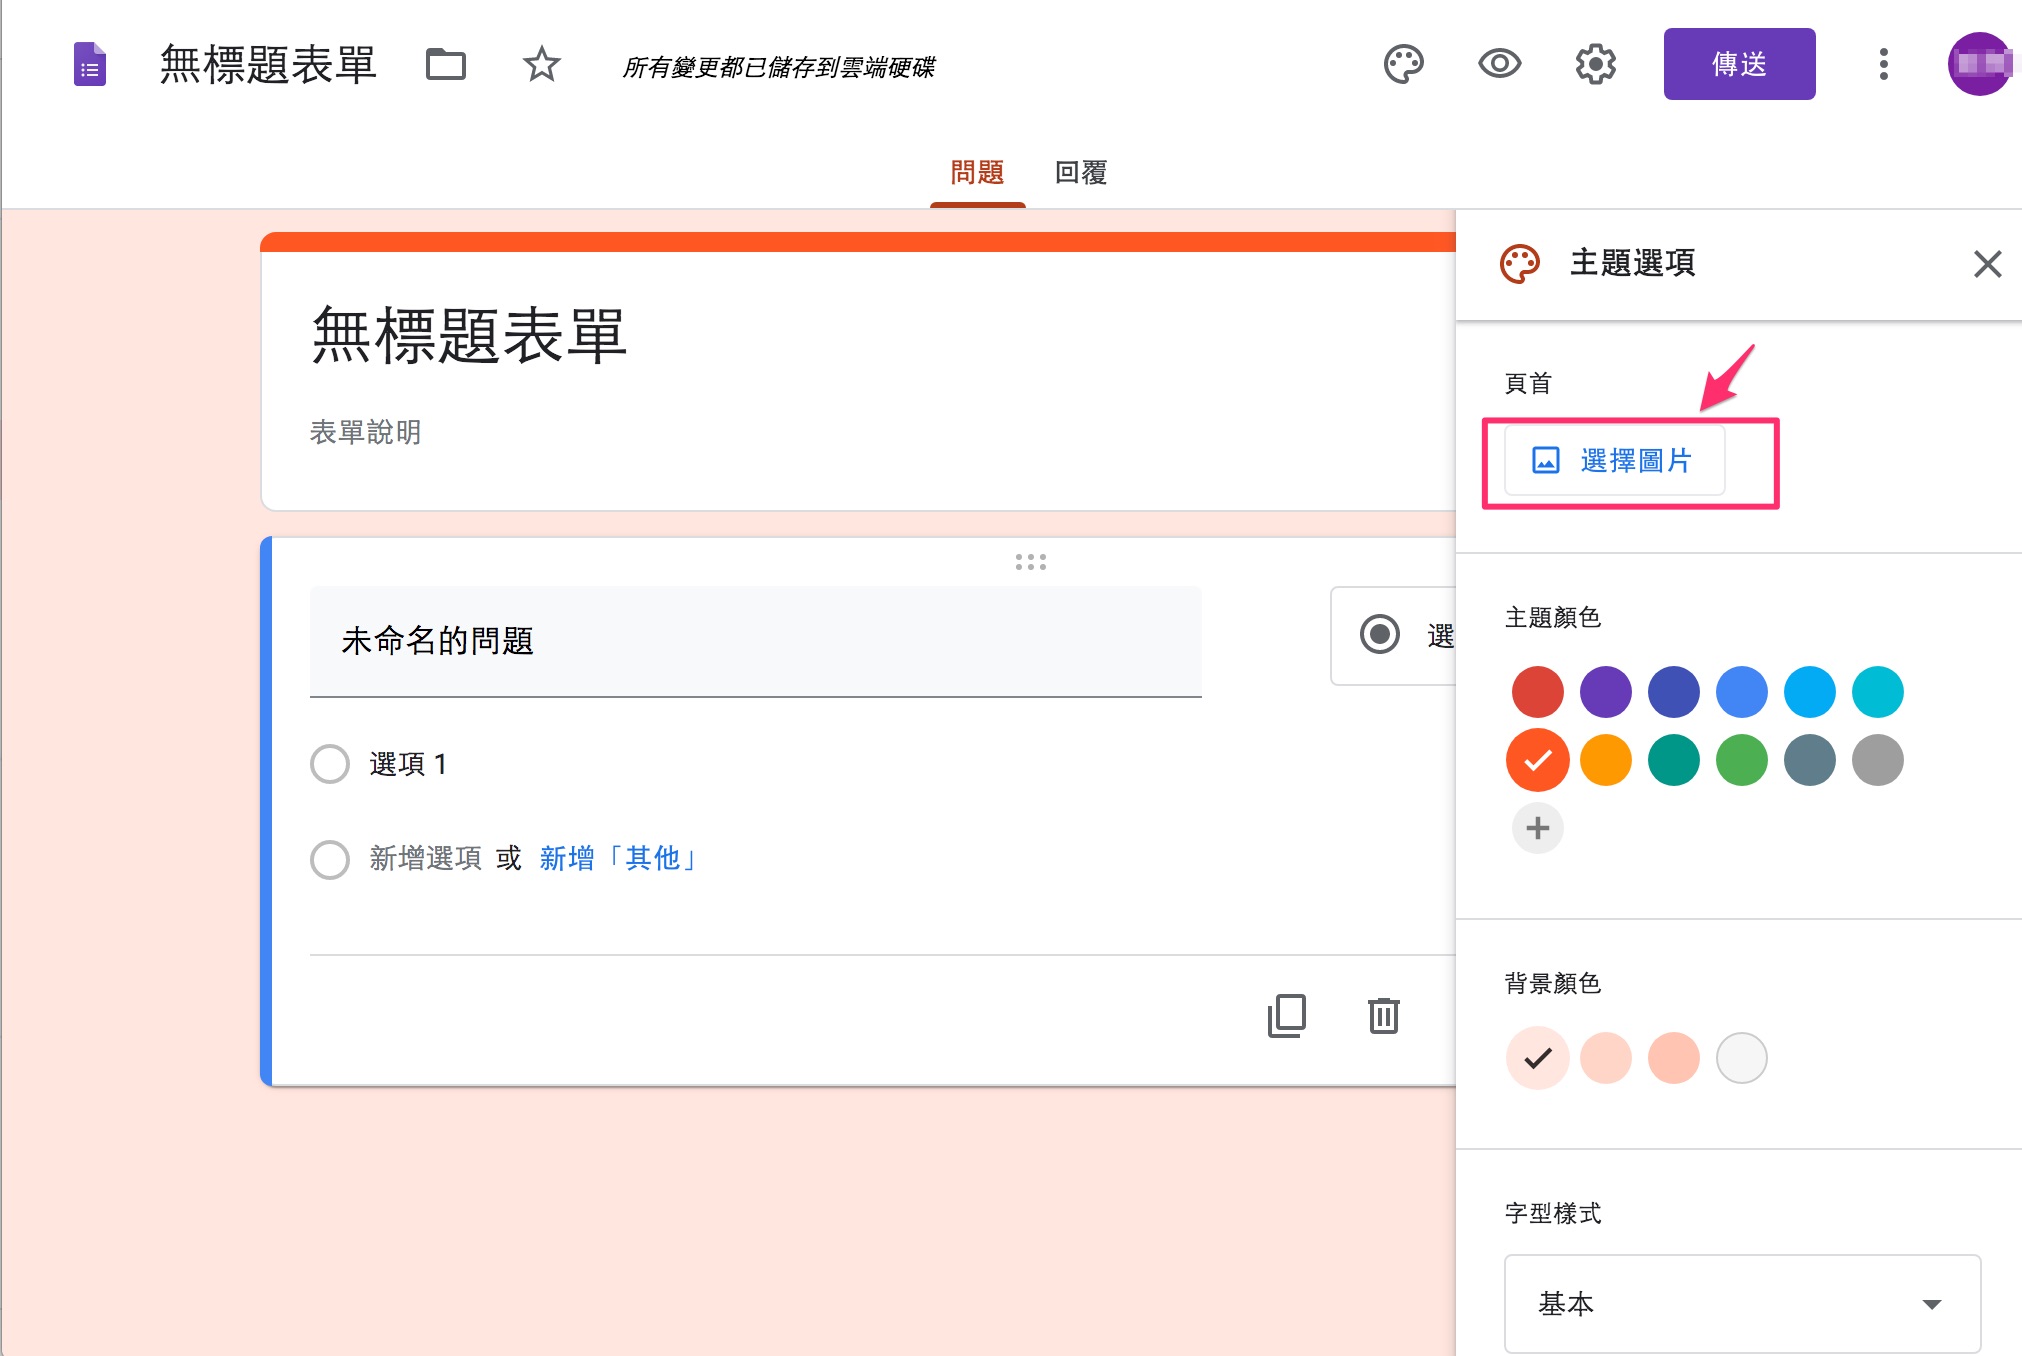This screenshot has width=2022, height=1356.
Task: Switch to the 問題 tab
Action: click(x=977, y=173)
